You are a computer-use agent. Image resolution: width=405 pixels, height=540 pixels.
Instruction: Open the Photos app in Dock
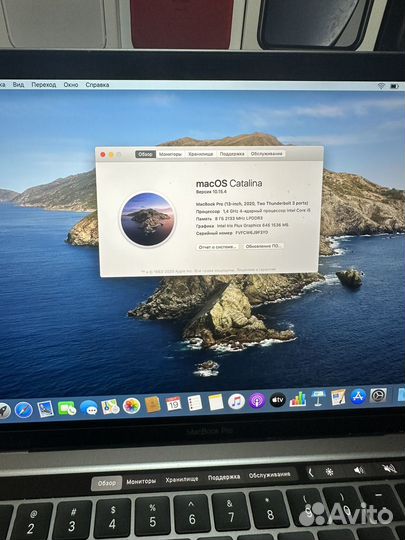coord(131,406)
